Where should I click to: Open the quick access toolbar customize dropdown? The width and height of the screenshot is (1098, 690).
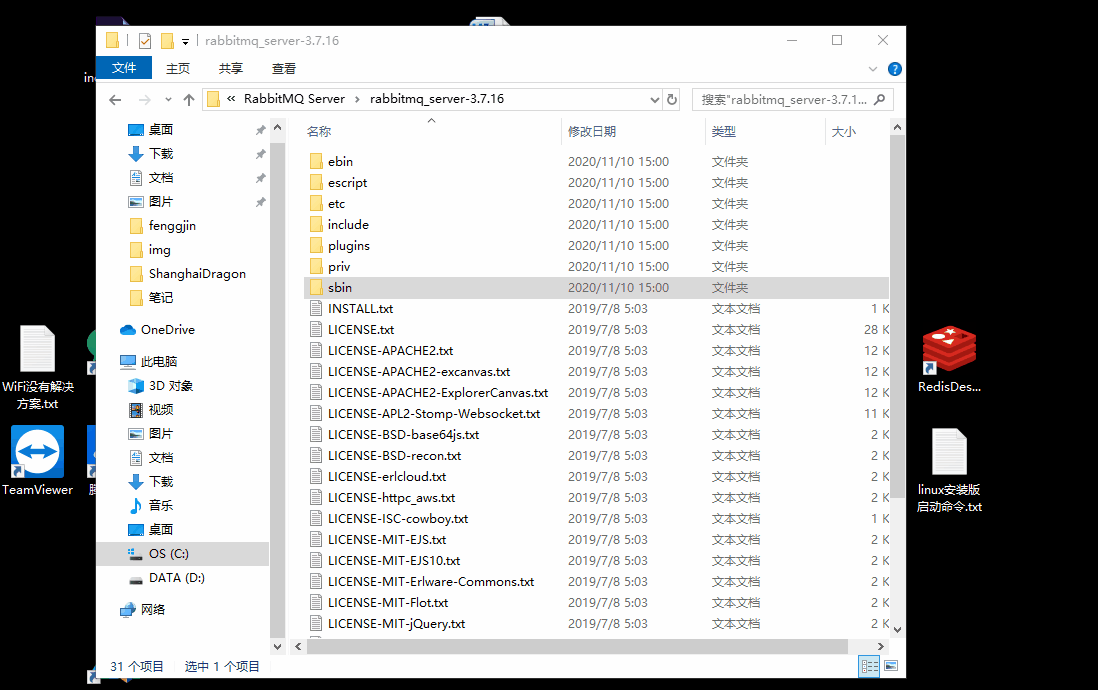(186, 41)
